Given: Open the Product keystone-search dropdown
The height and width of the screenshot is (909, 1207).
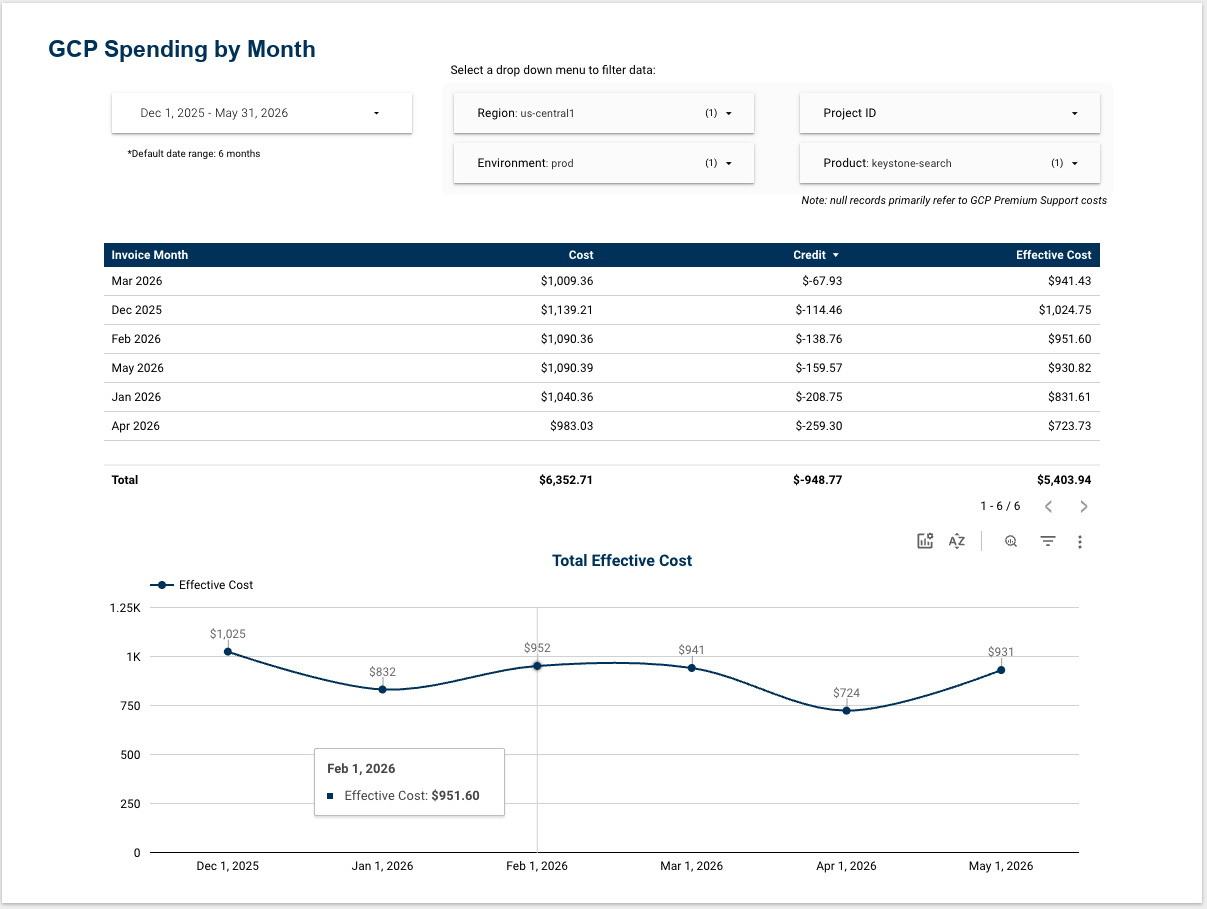Looking at the screenshot, I should (x=950, y=163).
